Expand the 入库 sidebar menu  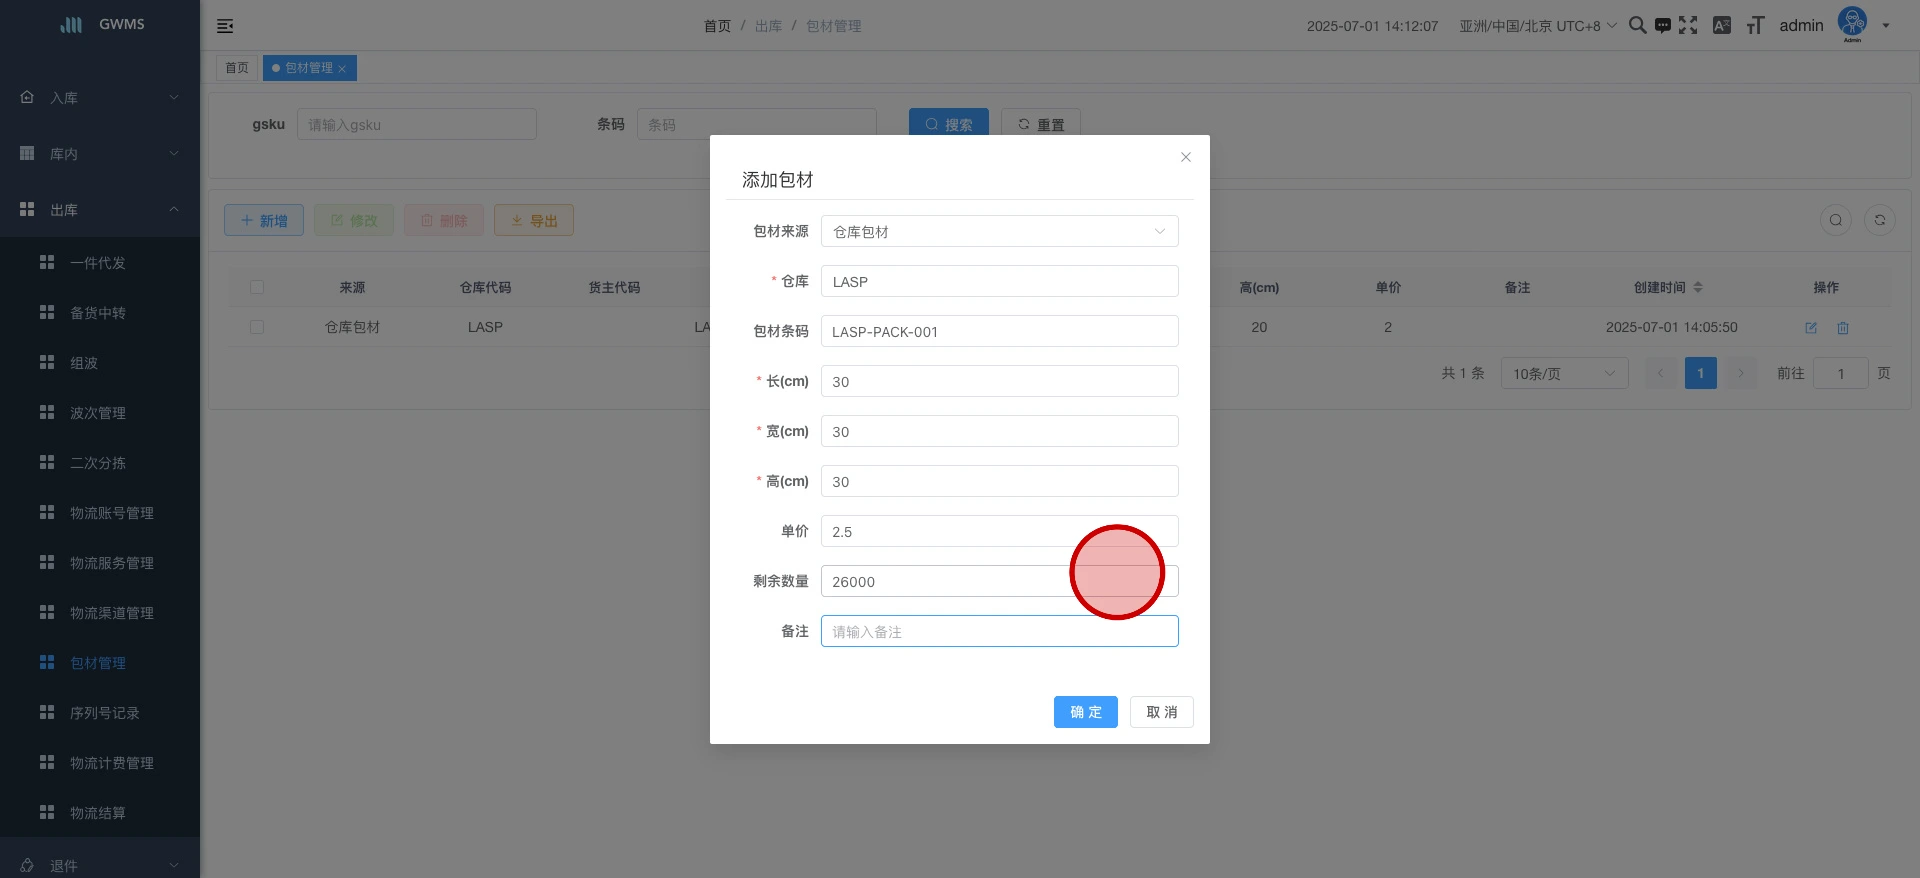(x=100, y=98)
